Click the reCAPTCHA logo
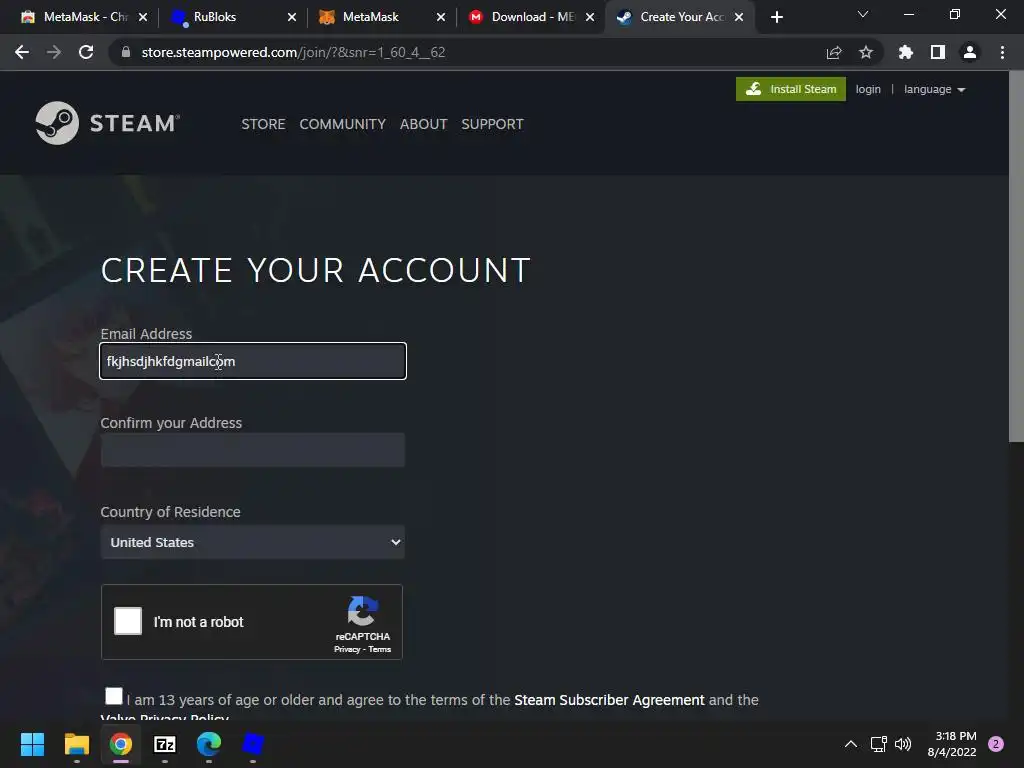Viewport: 1024px width, 768px height. click(x=362, y=611)
